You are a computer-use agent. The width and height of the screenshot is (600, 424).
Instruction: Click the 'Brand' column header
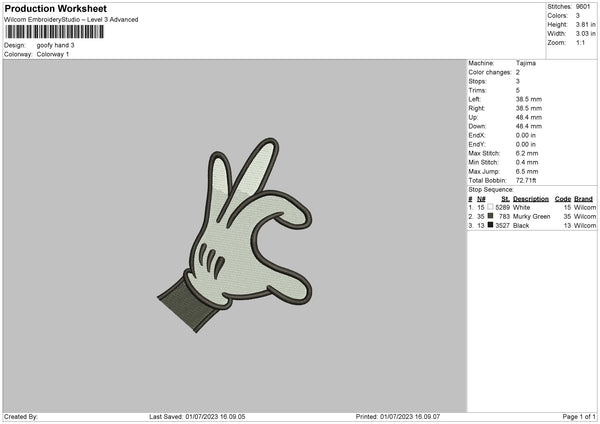(584, 199)
